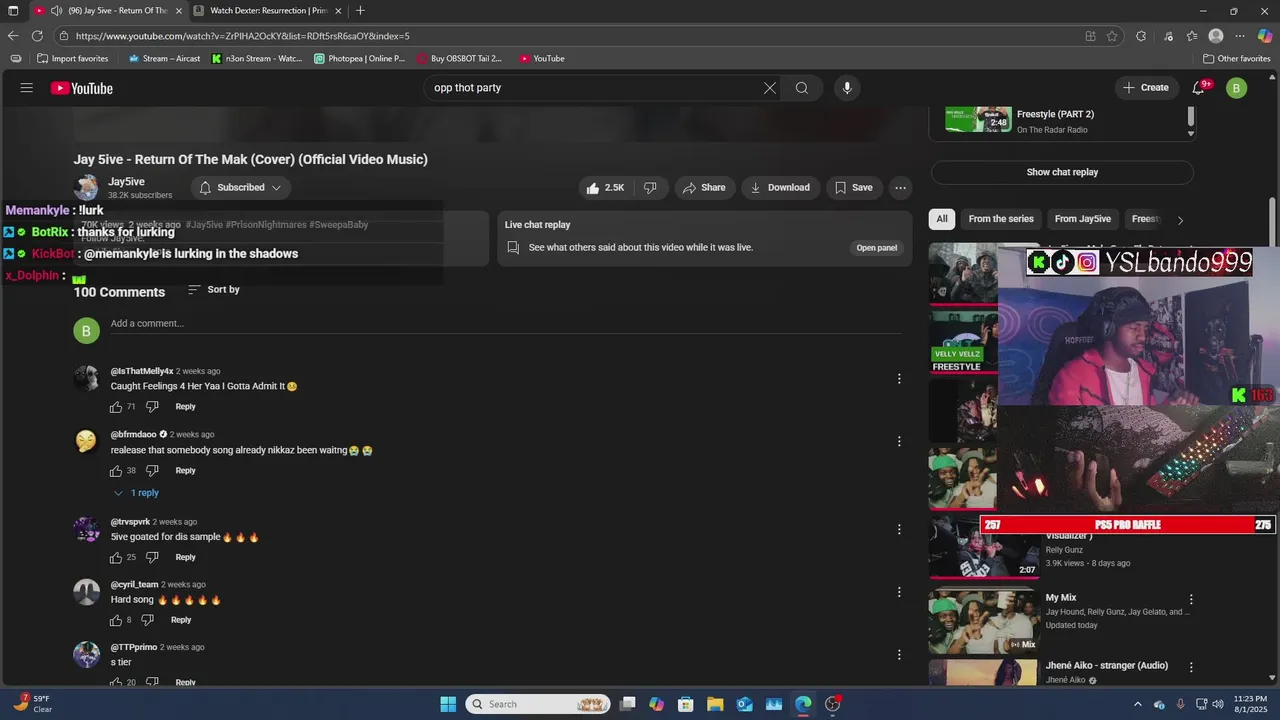The height and width of the screenshot is (720, 1280).
Task: Click the YouTube search input
Action: tap(594, 88)
